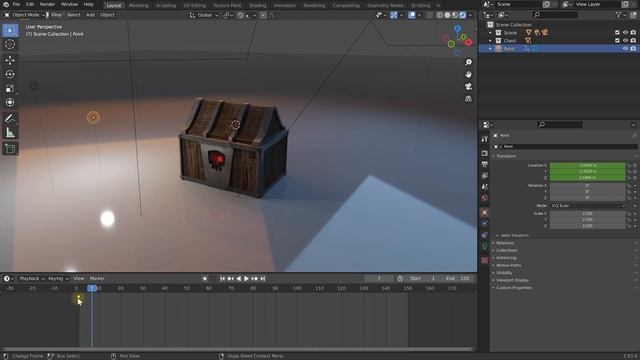Open the Object Mode dropdown
Image resolution: width=640 pixels, height=360 pixels.
coord(25,15)
